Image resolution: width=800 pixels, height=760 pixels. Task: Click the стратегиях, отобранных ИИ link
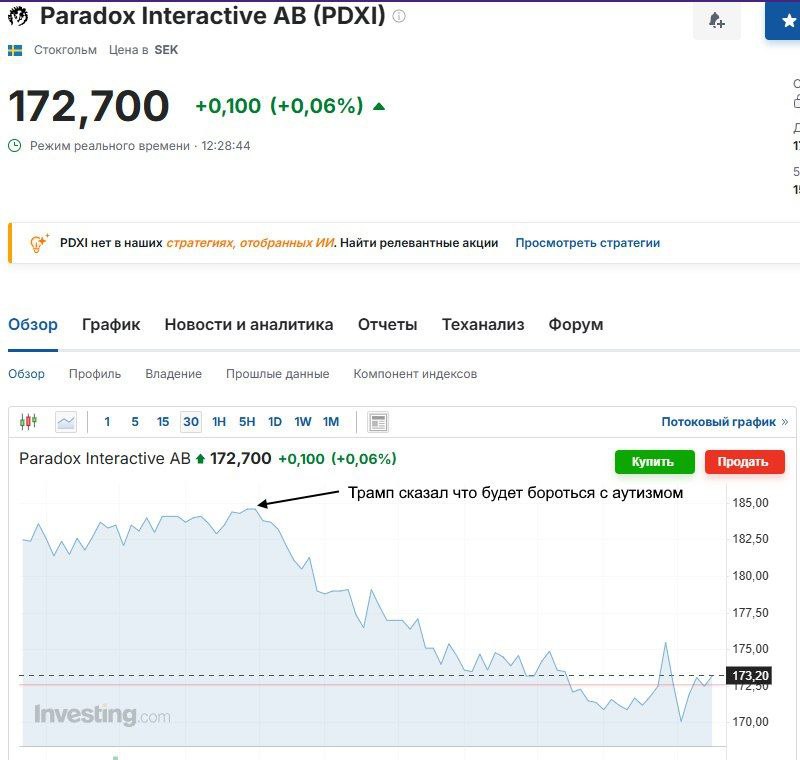(251, 243)
